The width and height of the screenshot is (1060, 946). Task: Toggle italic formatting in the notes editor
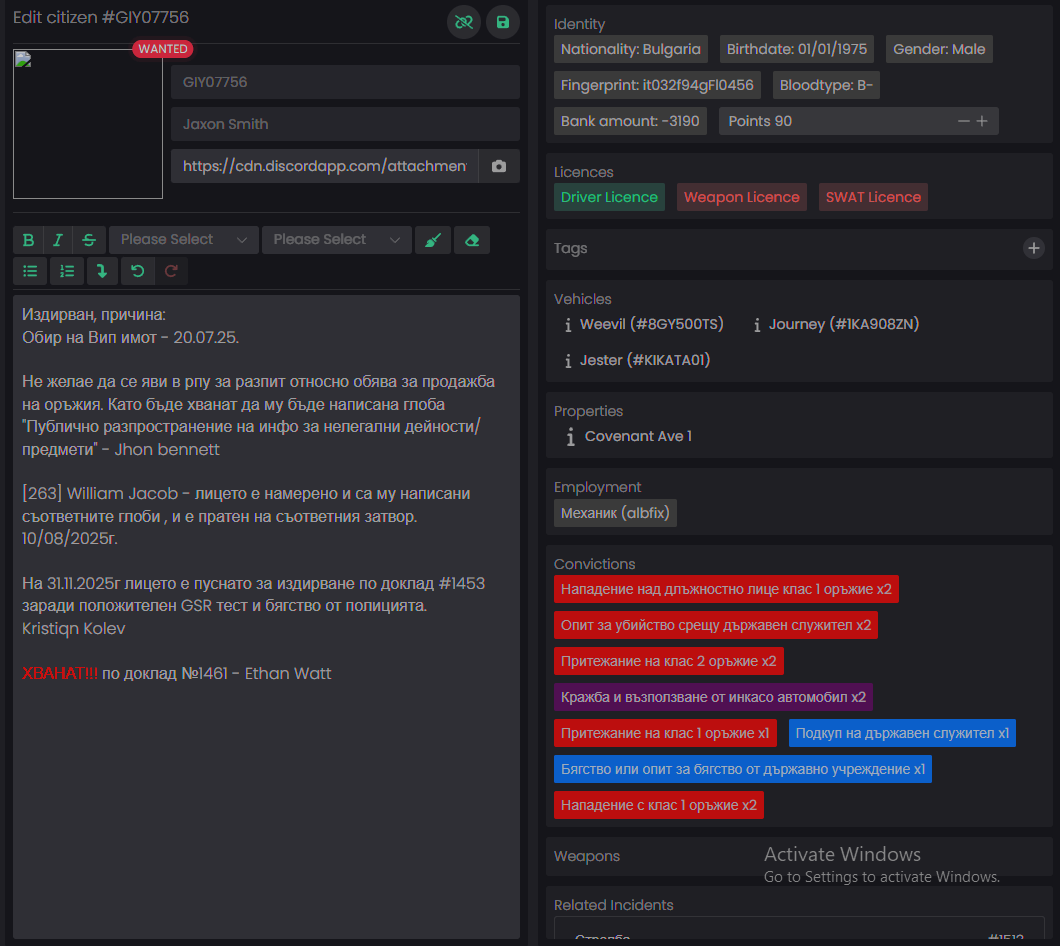point(58,240)
